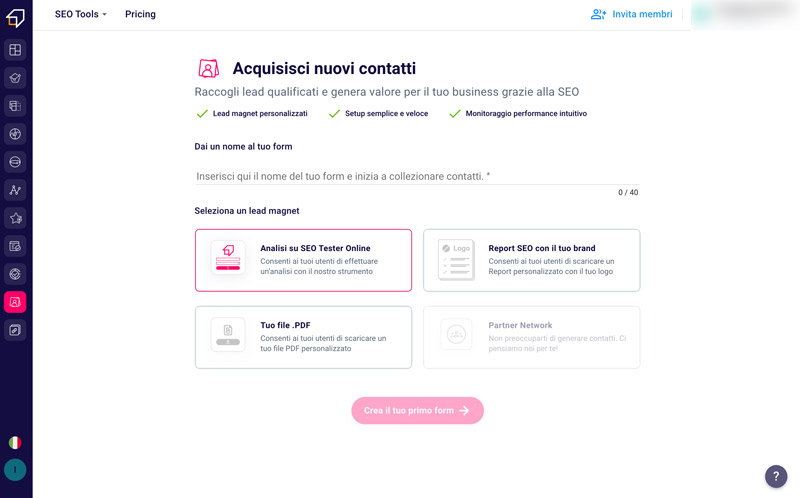Screen dimensions: 800x498
Task: Click the form name input field
Action: pyautogui.click(x=417, y=176)
